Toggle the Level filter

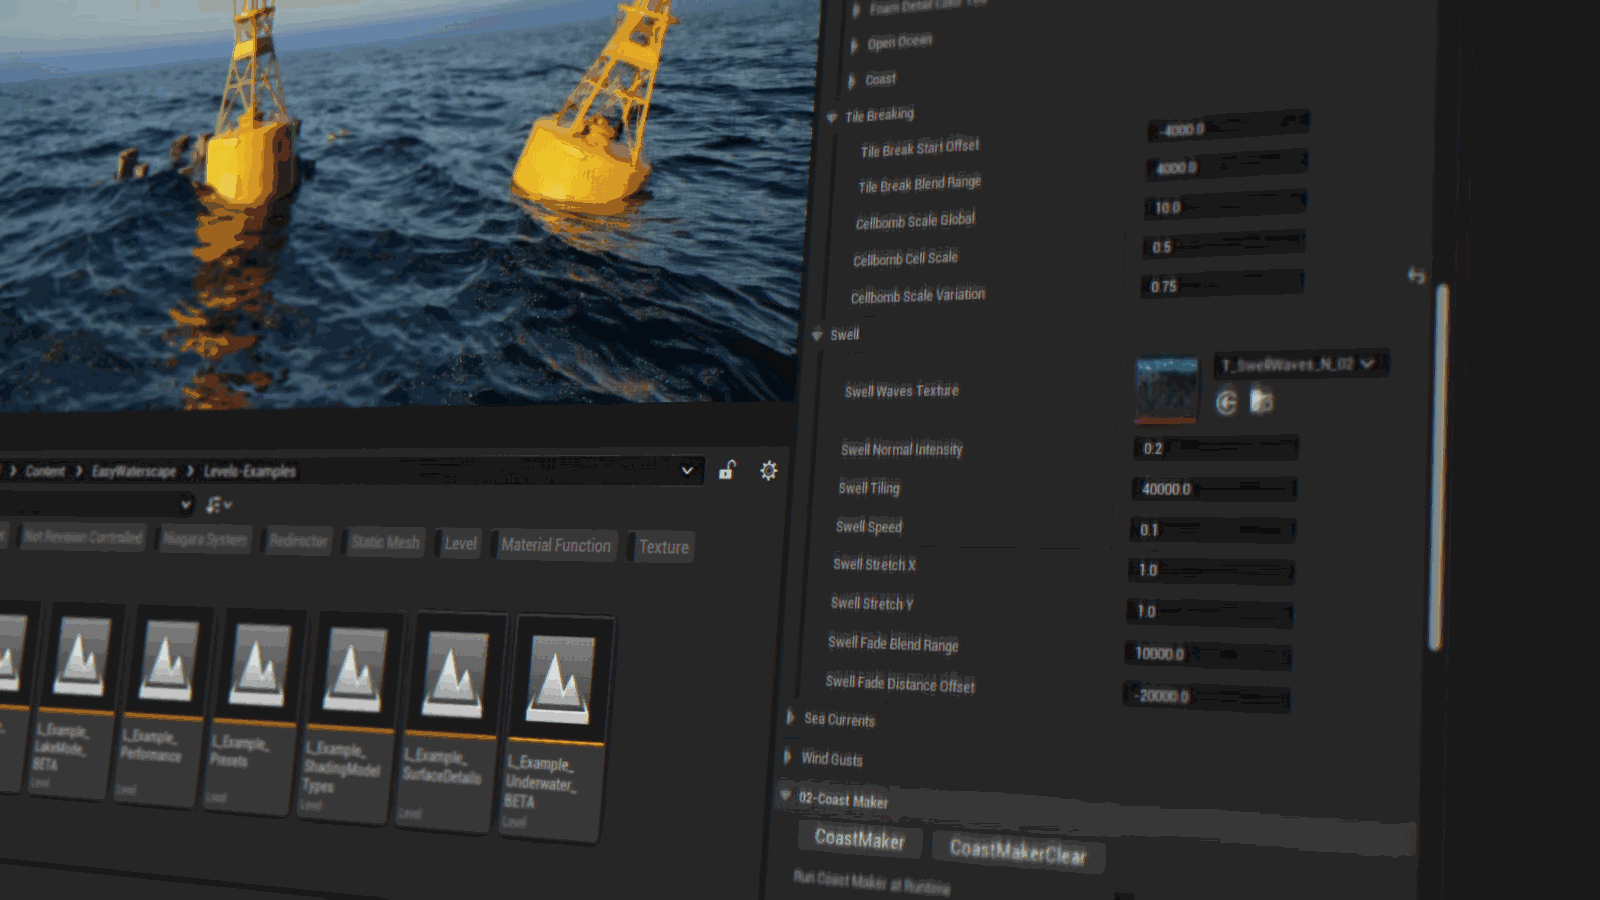(x=460, y=543)
